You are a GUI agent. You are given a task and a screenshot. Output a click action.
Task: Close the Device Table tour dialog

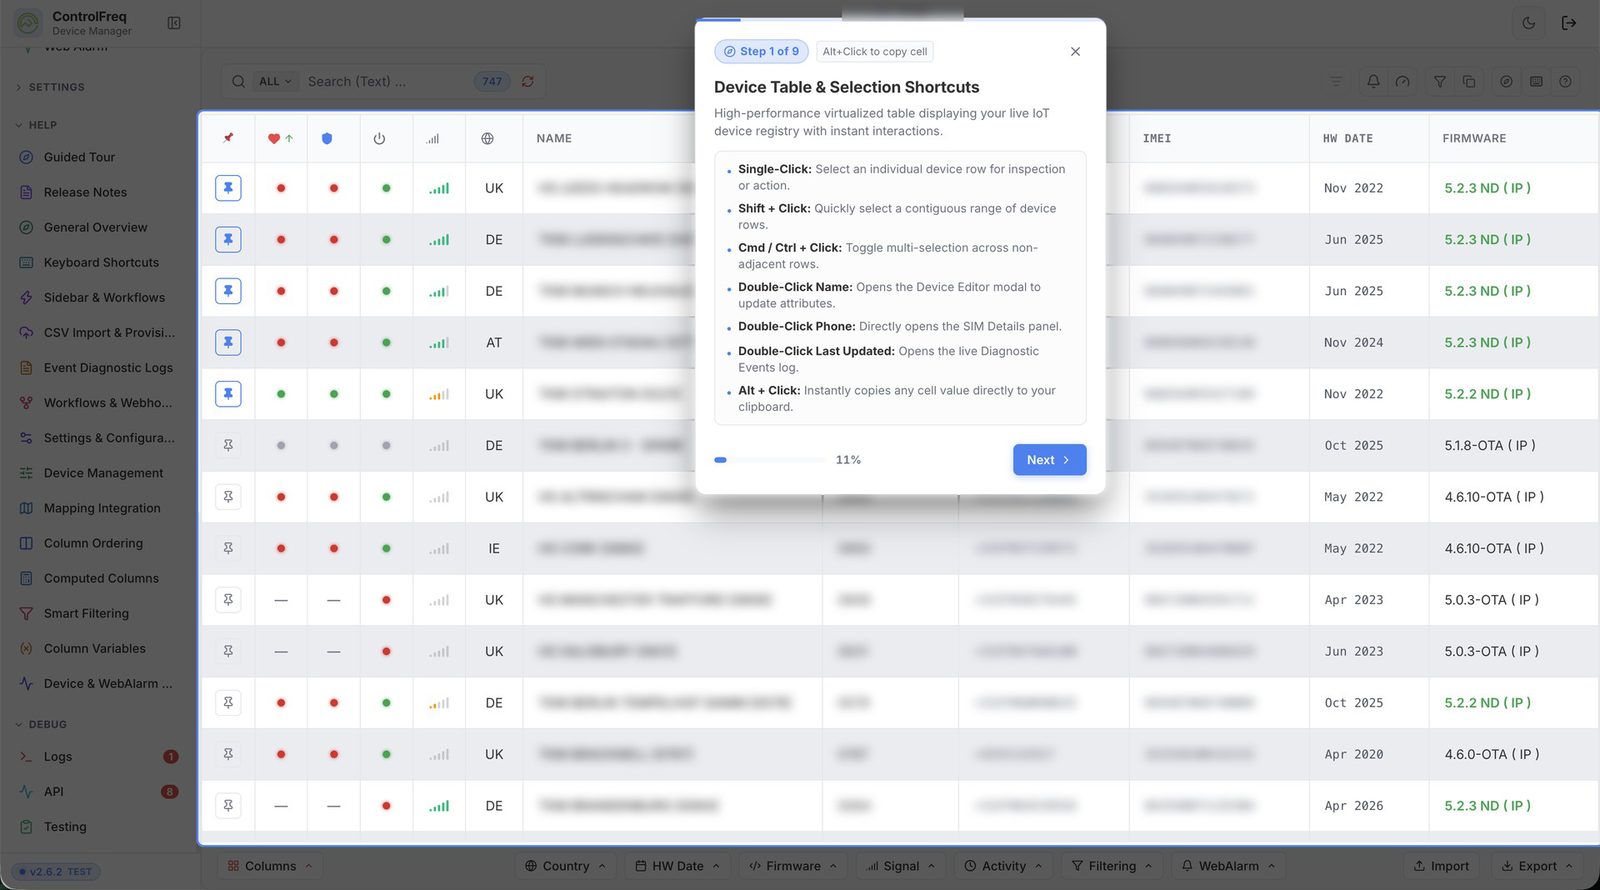1075,51
